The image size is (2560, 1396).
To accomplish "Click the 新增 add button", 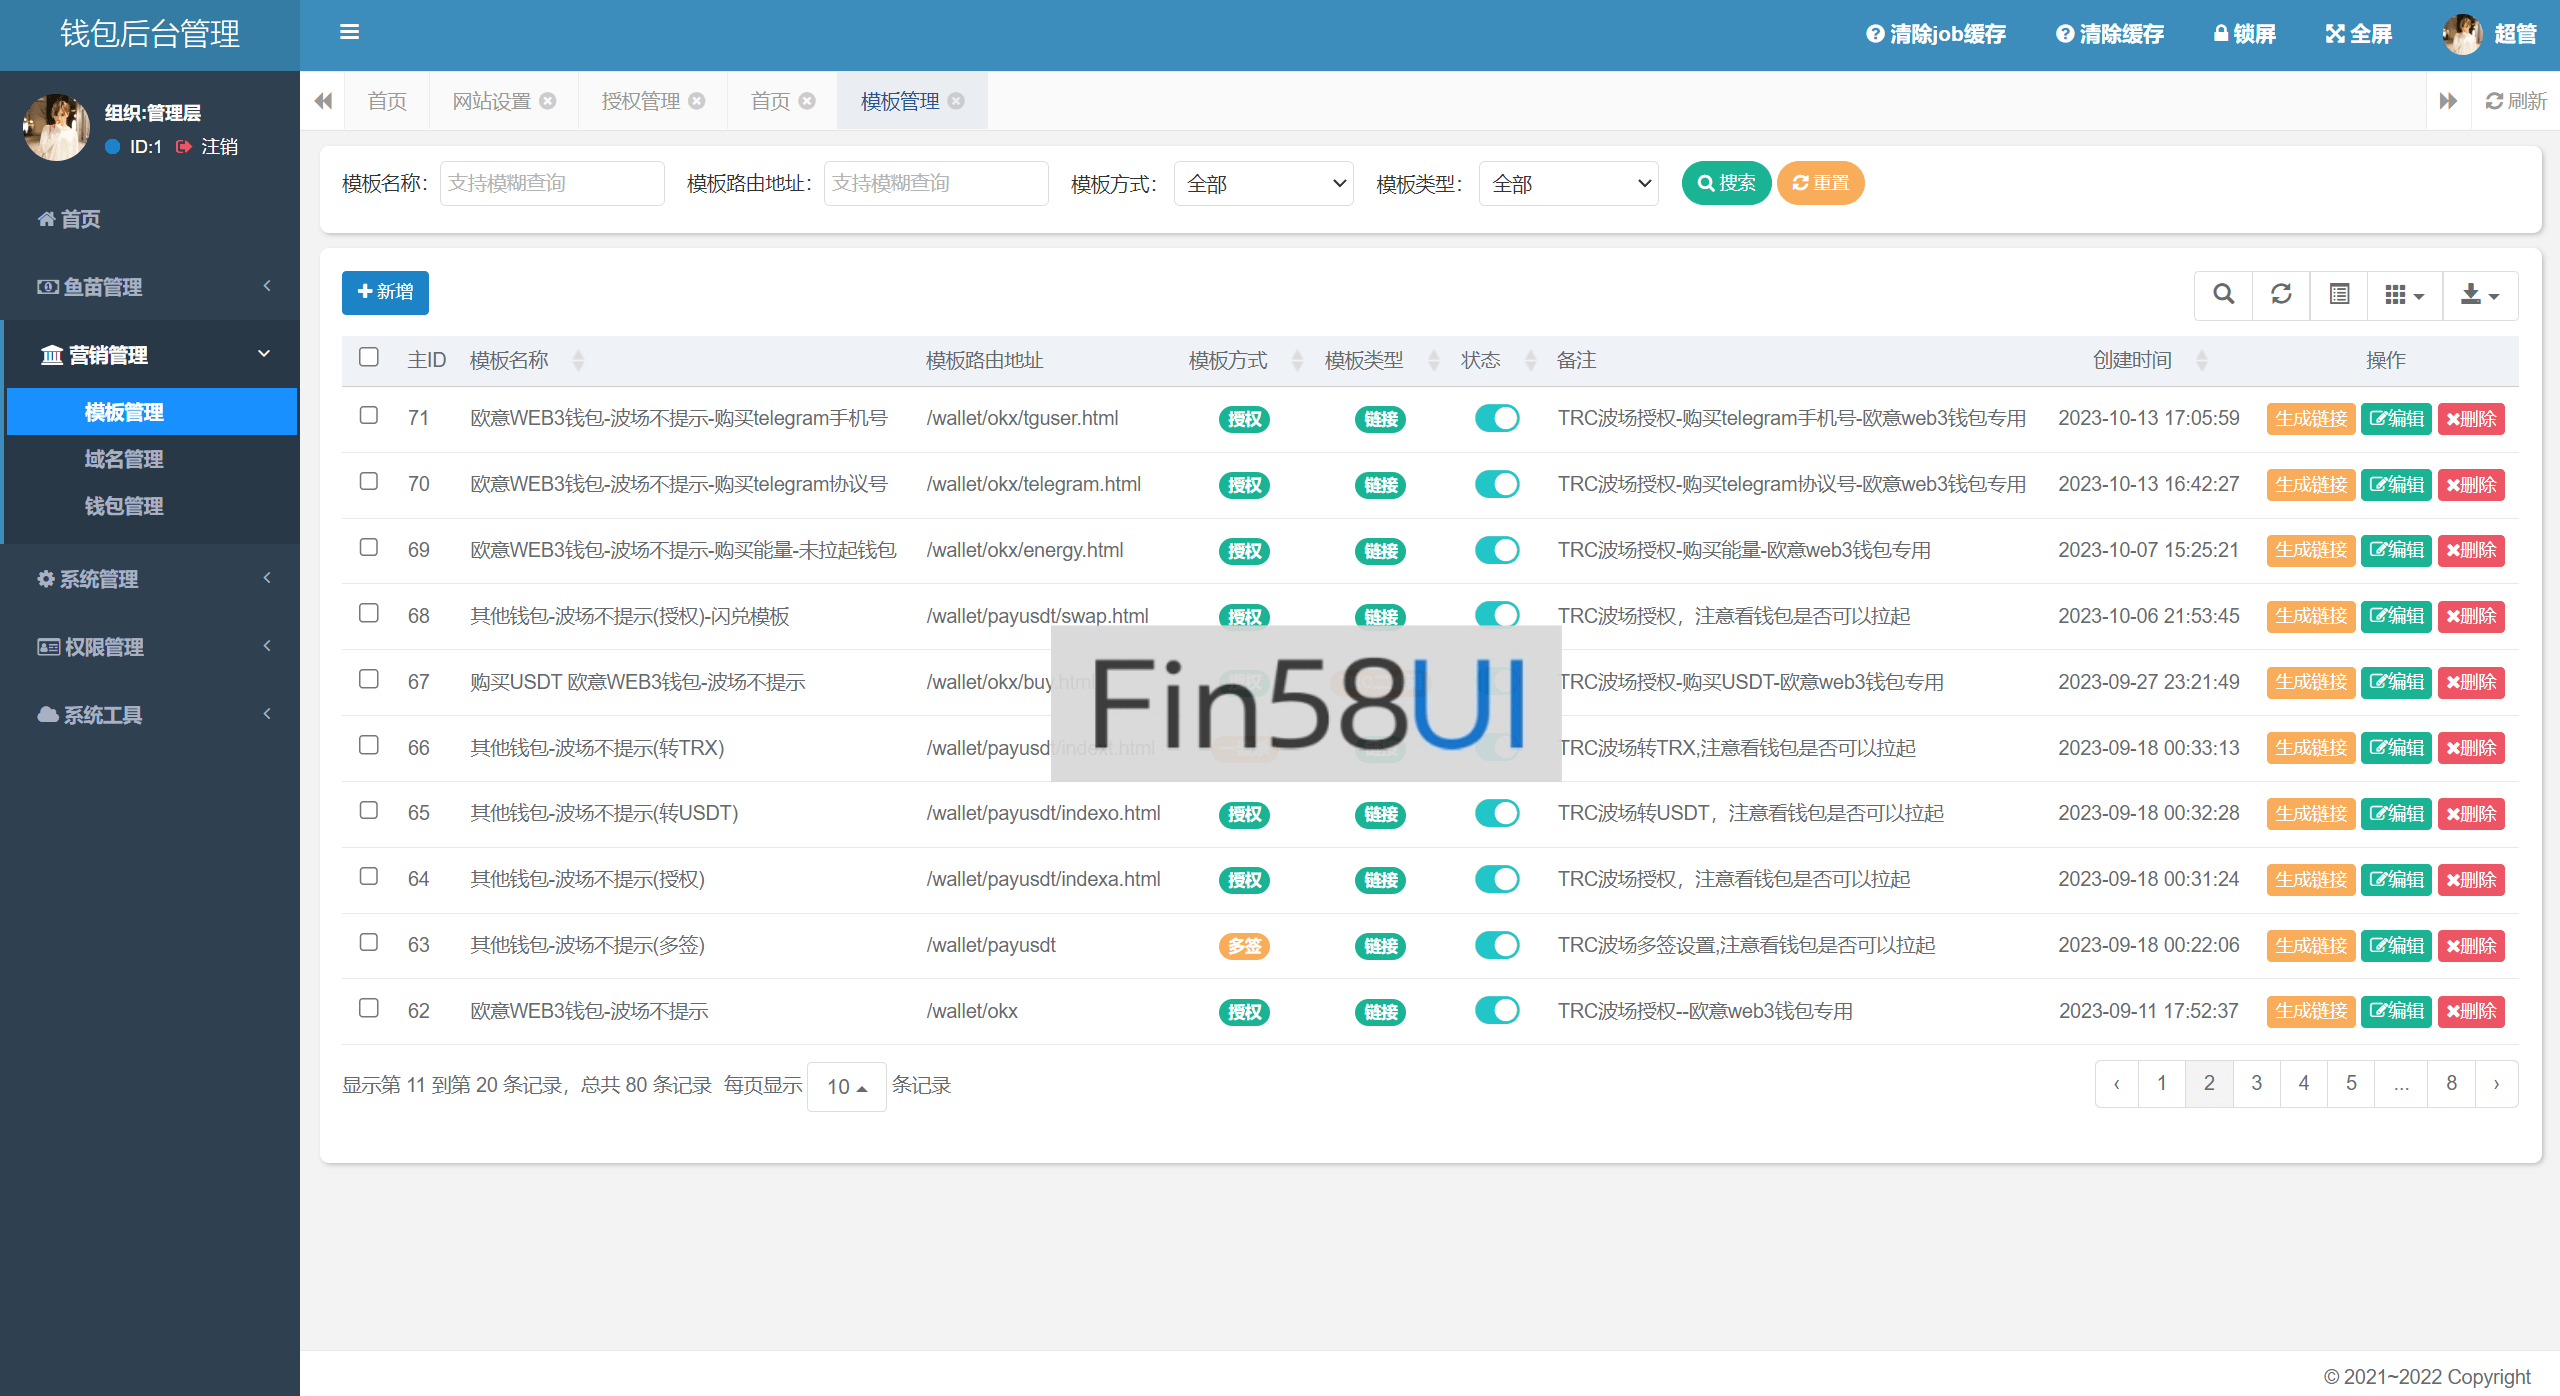I will (x=385, y=292).
